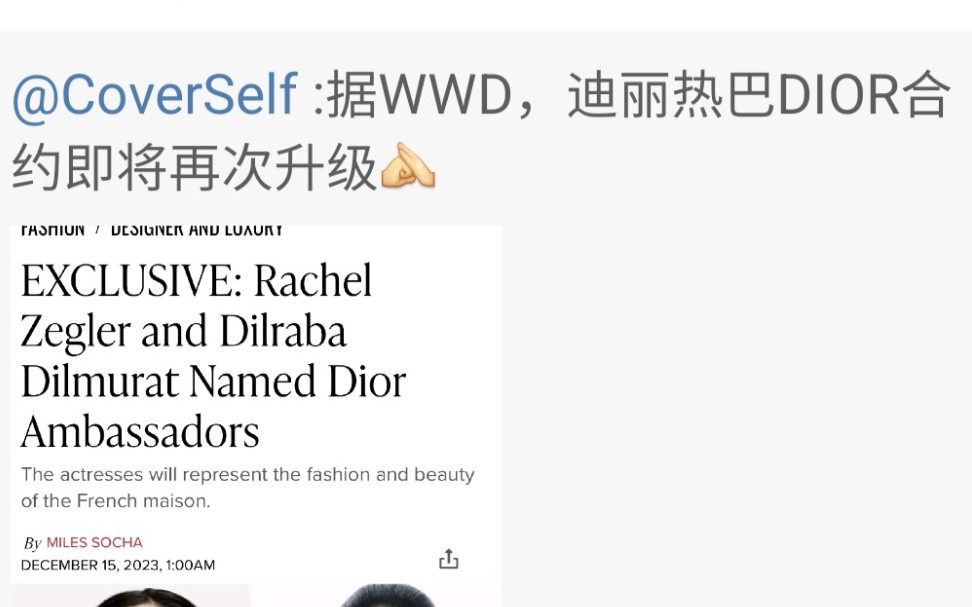Tap the word WWD in the post
Screen dimensions: 972x607
pyautogui.click(x=444, y=95)
